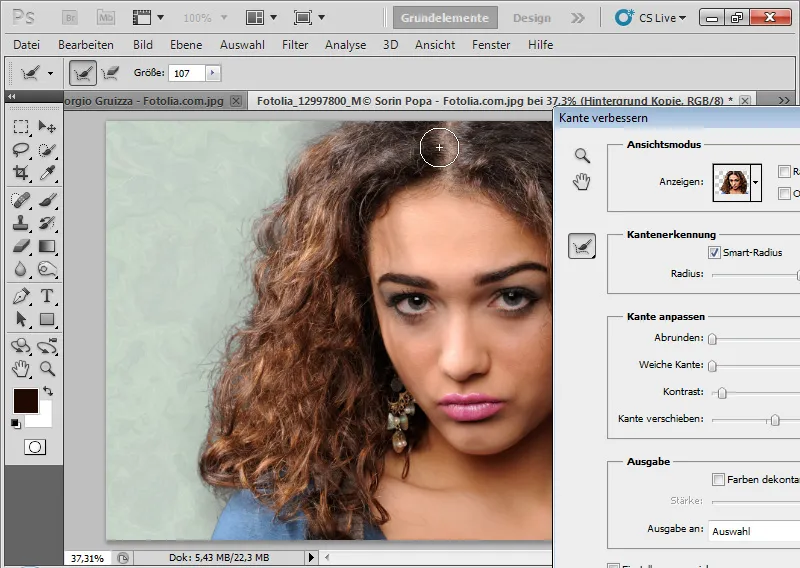Select the Blur tool
Viewport: 800px width, 568px height.
(20, 269)
